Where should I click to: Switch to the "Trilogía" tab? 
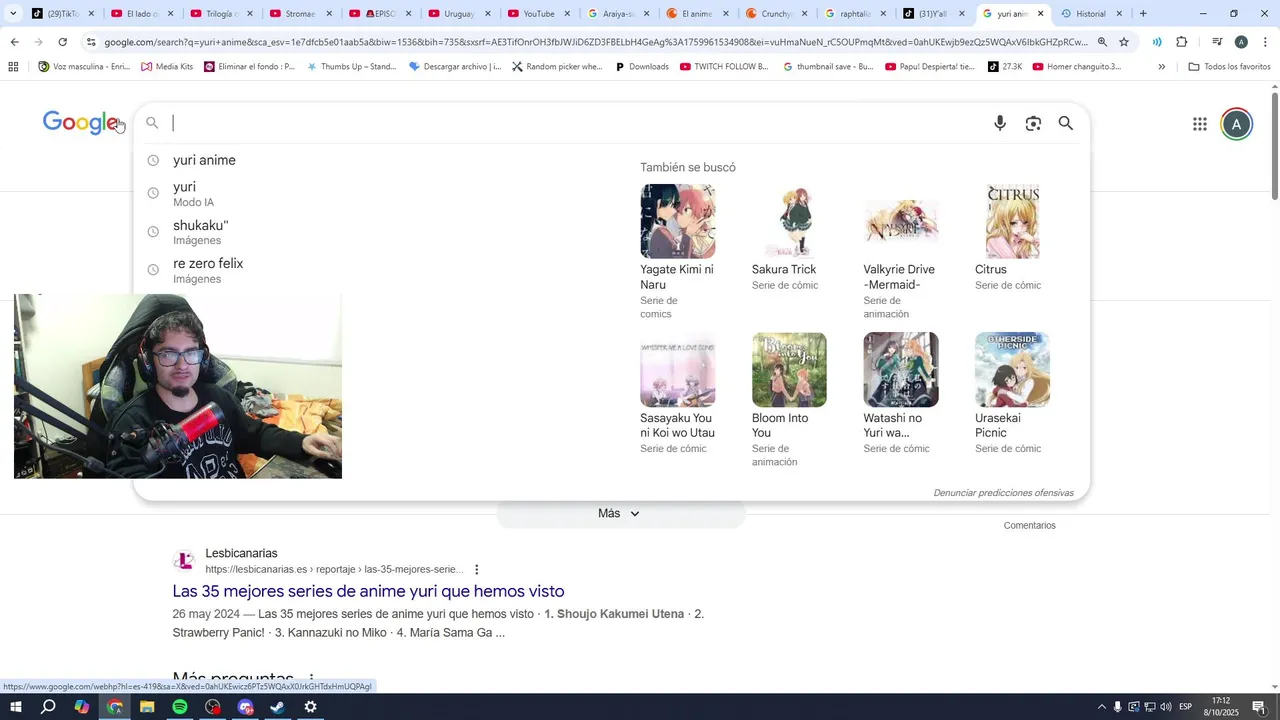221,14
